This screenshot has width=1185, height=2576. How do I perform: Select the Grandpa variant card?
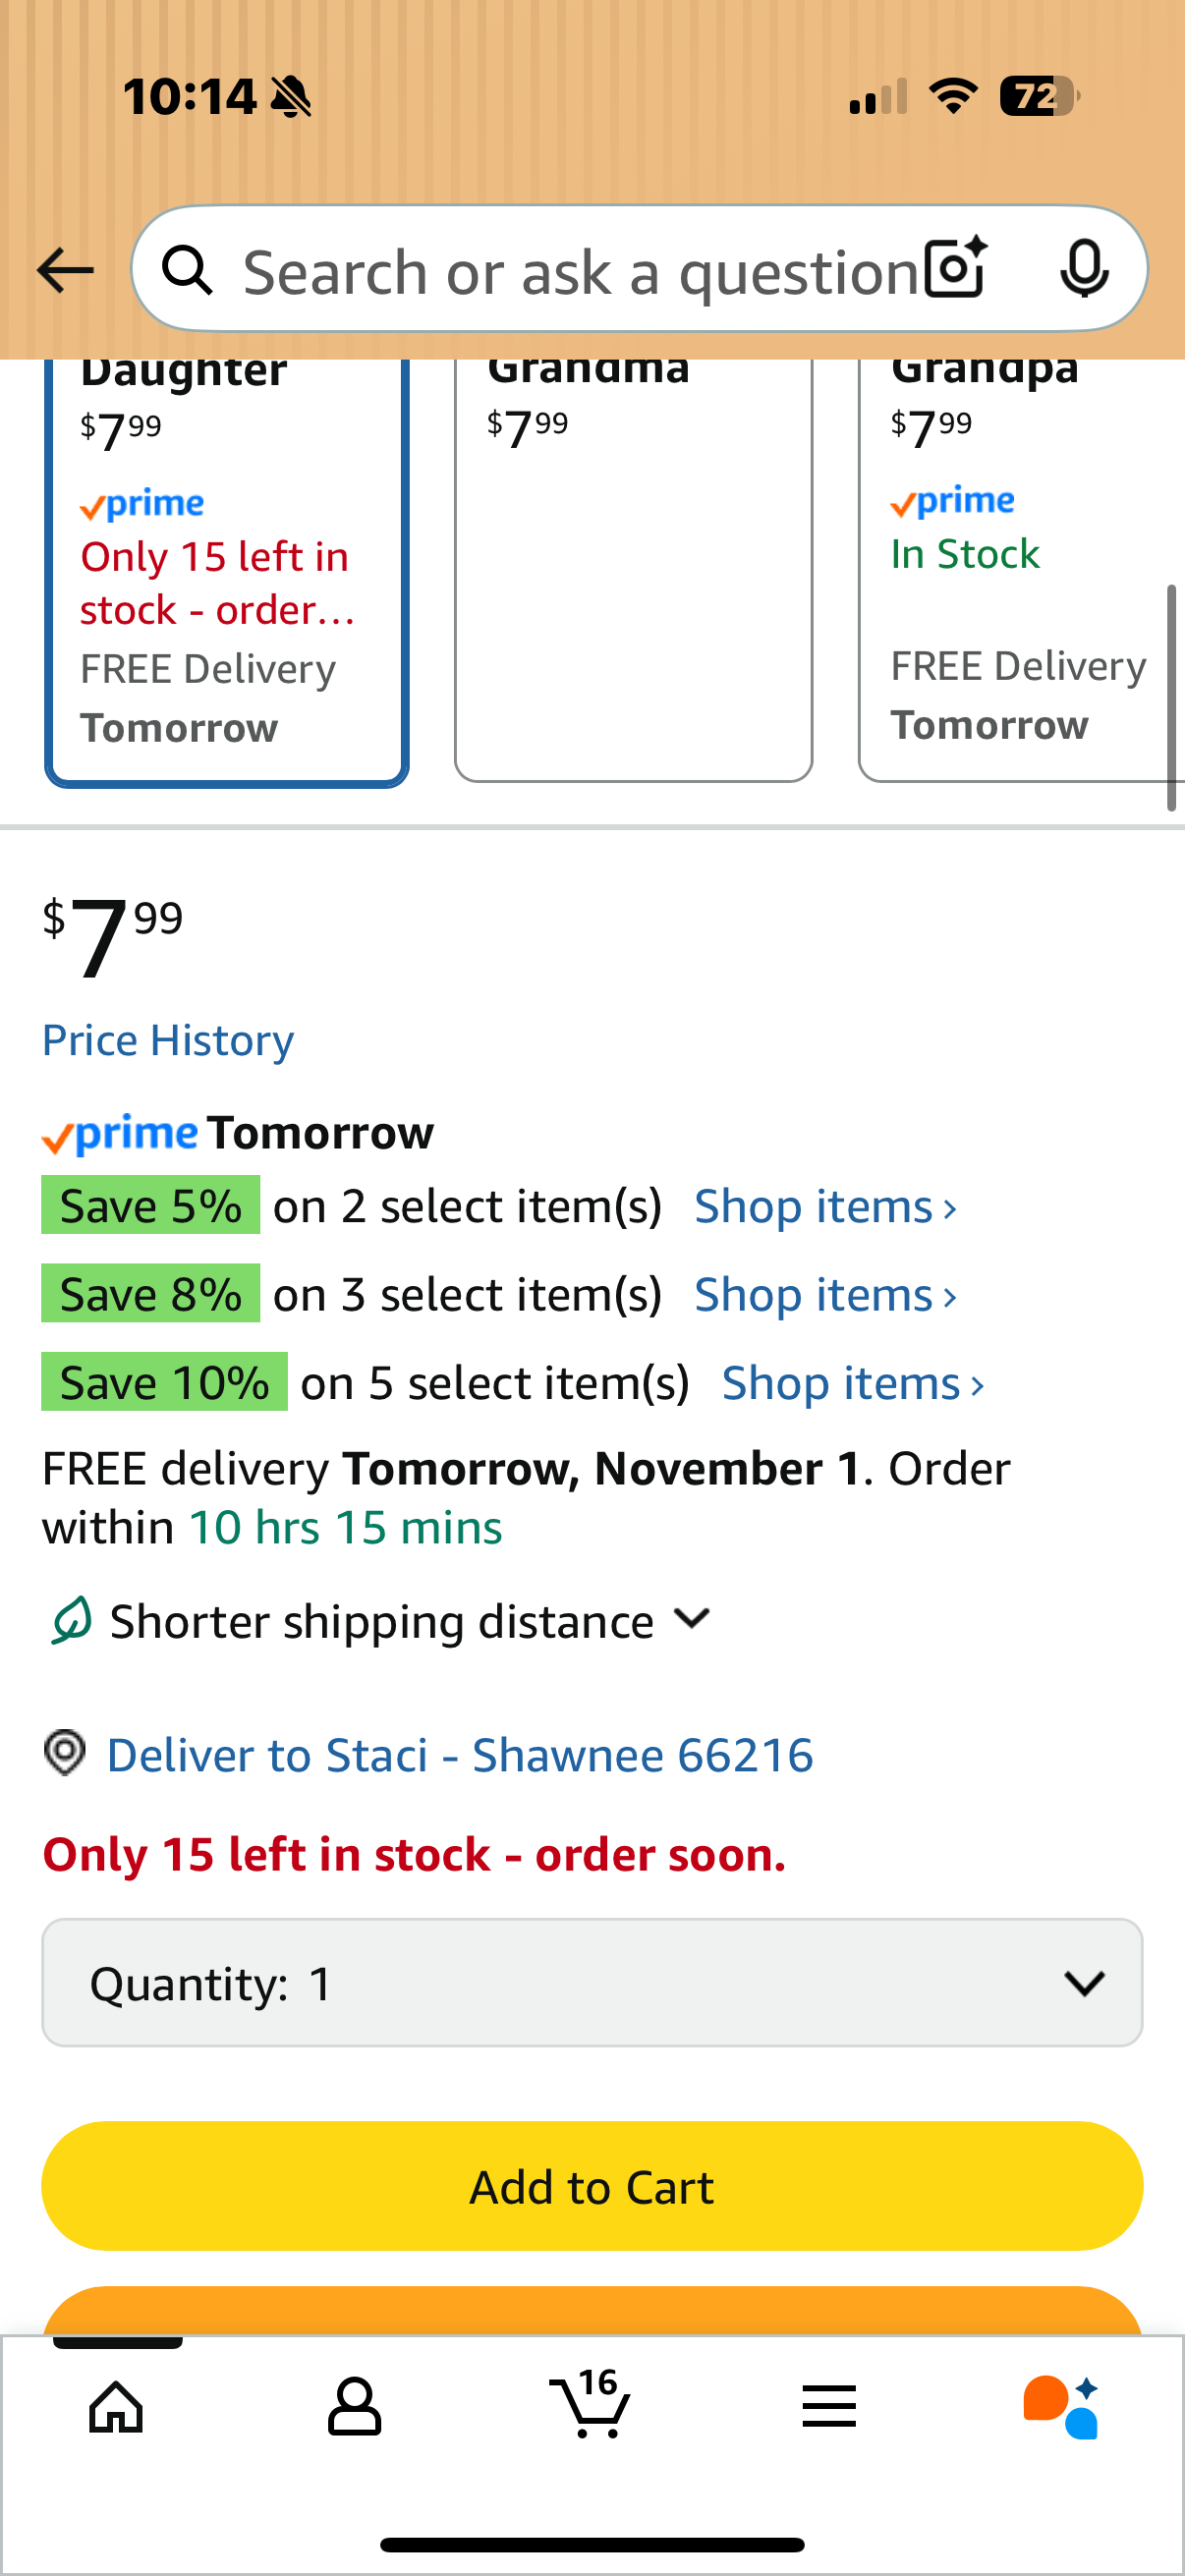click(1020, 570)
